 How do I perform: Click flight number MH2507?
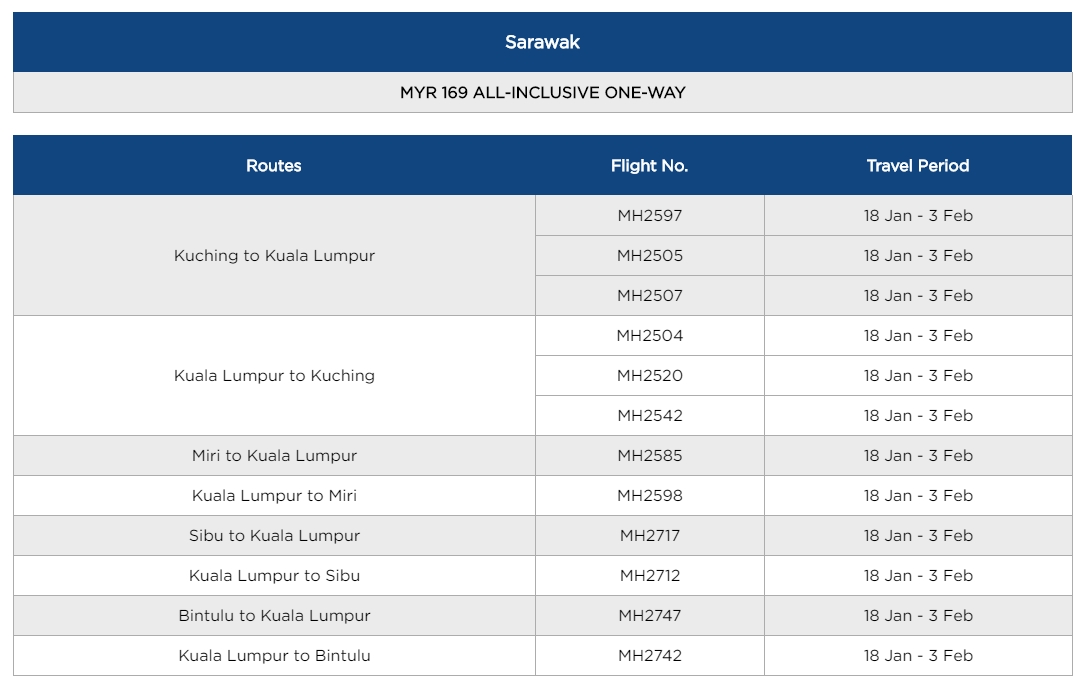pos(649,296)
